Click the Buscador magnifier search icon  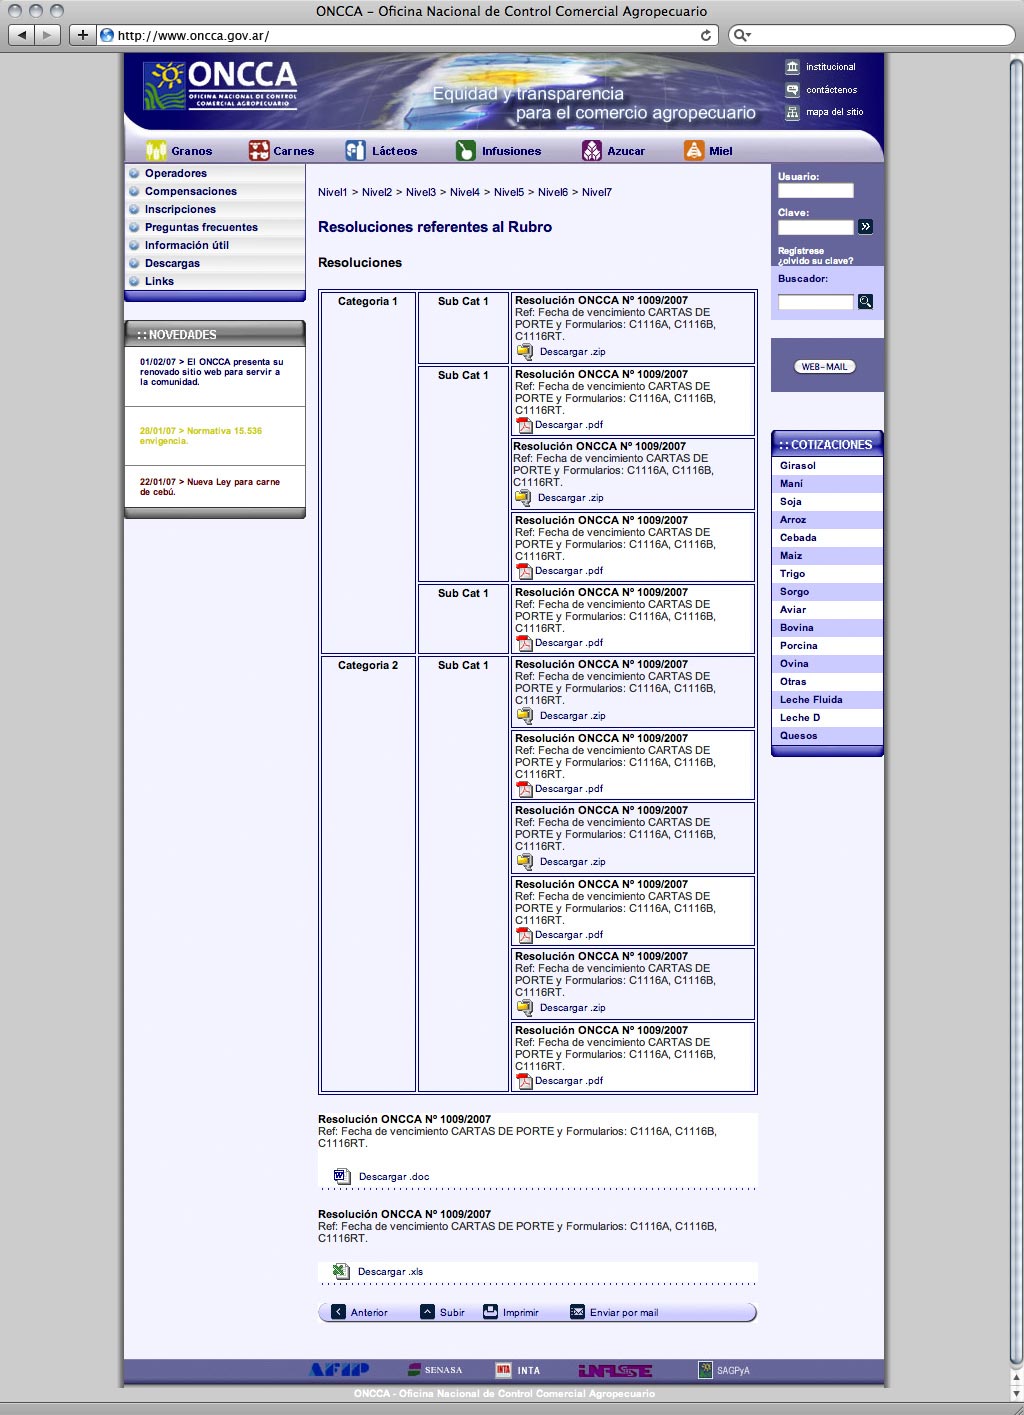pyautogui.click(x=865, y=301)
